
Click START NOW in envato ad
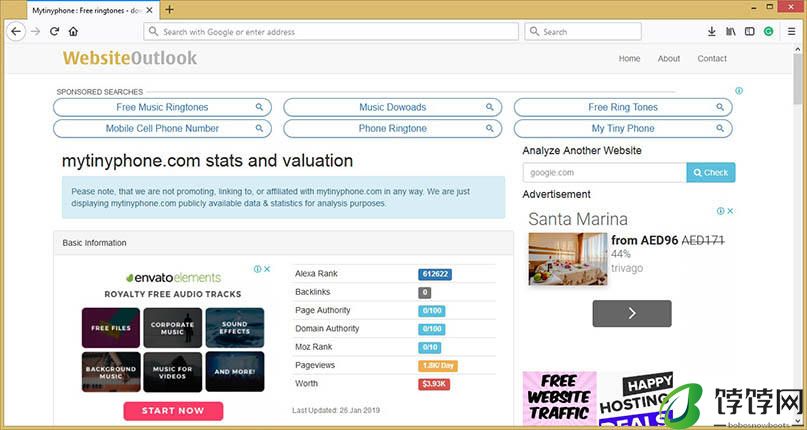coord(173,411)
